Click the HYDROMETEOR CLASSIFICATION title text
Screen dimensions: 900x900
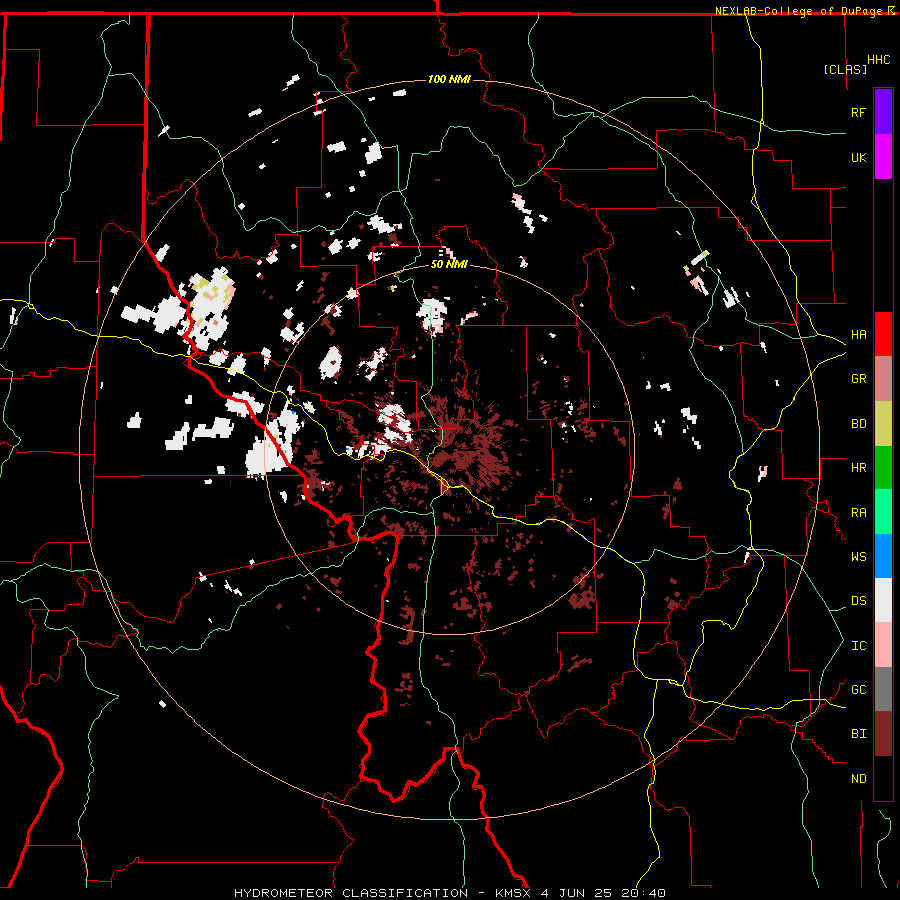351,893
